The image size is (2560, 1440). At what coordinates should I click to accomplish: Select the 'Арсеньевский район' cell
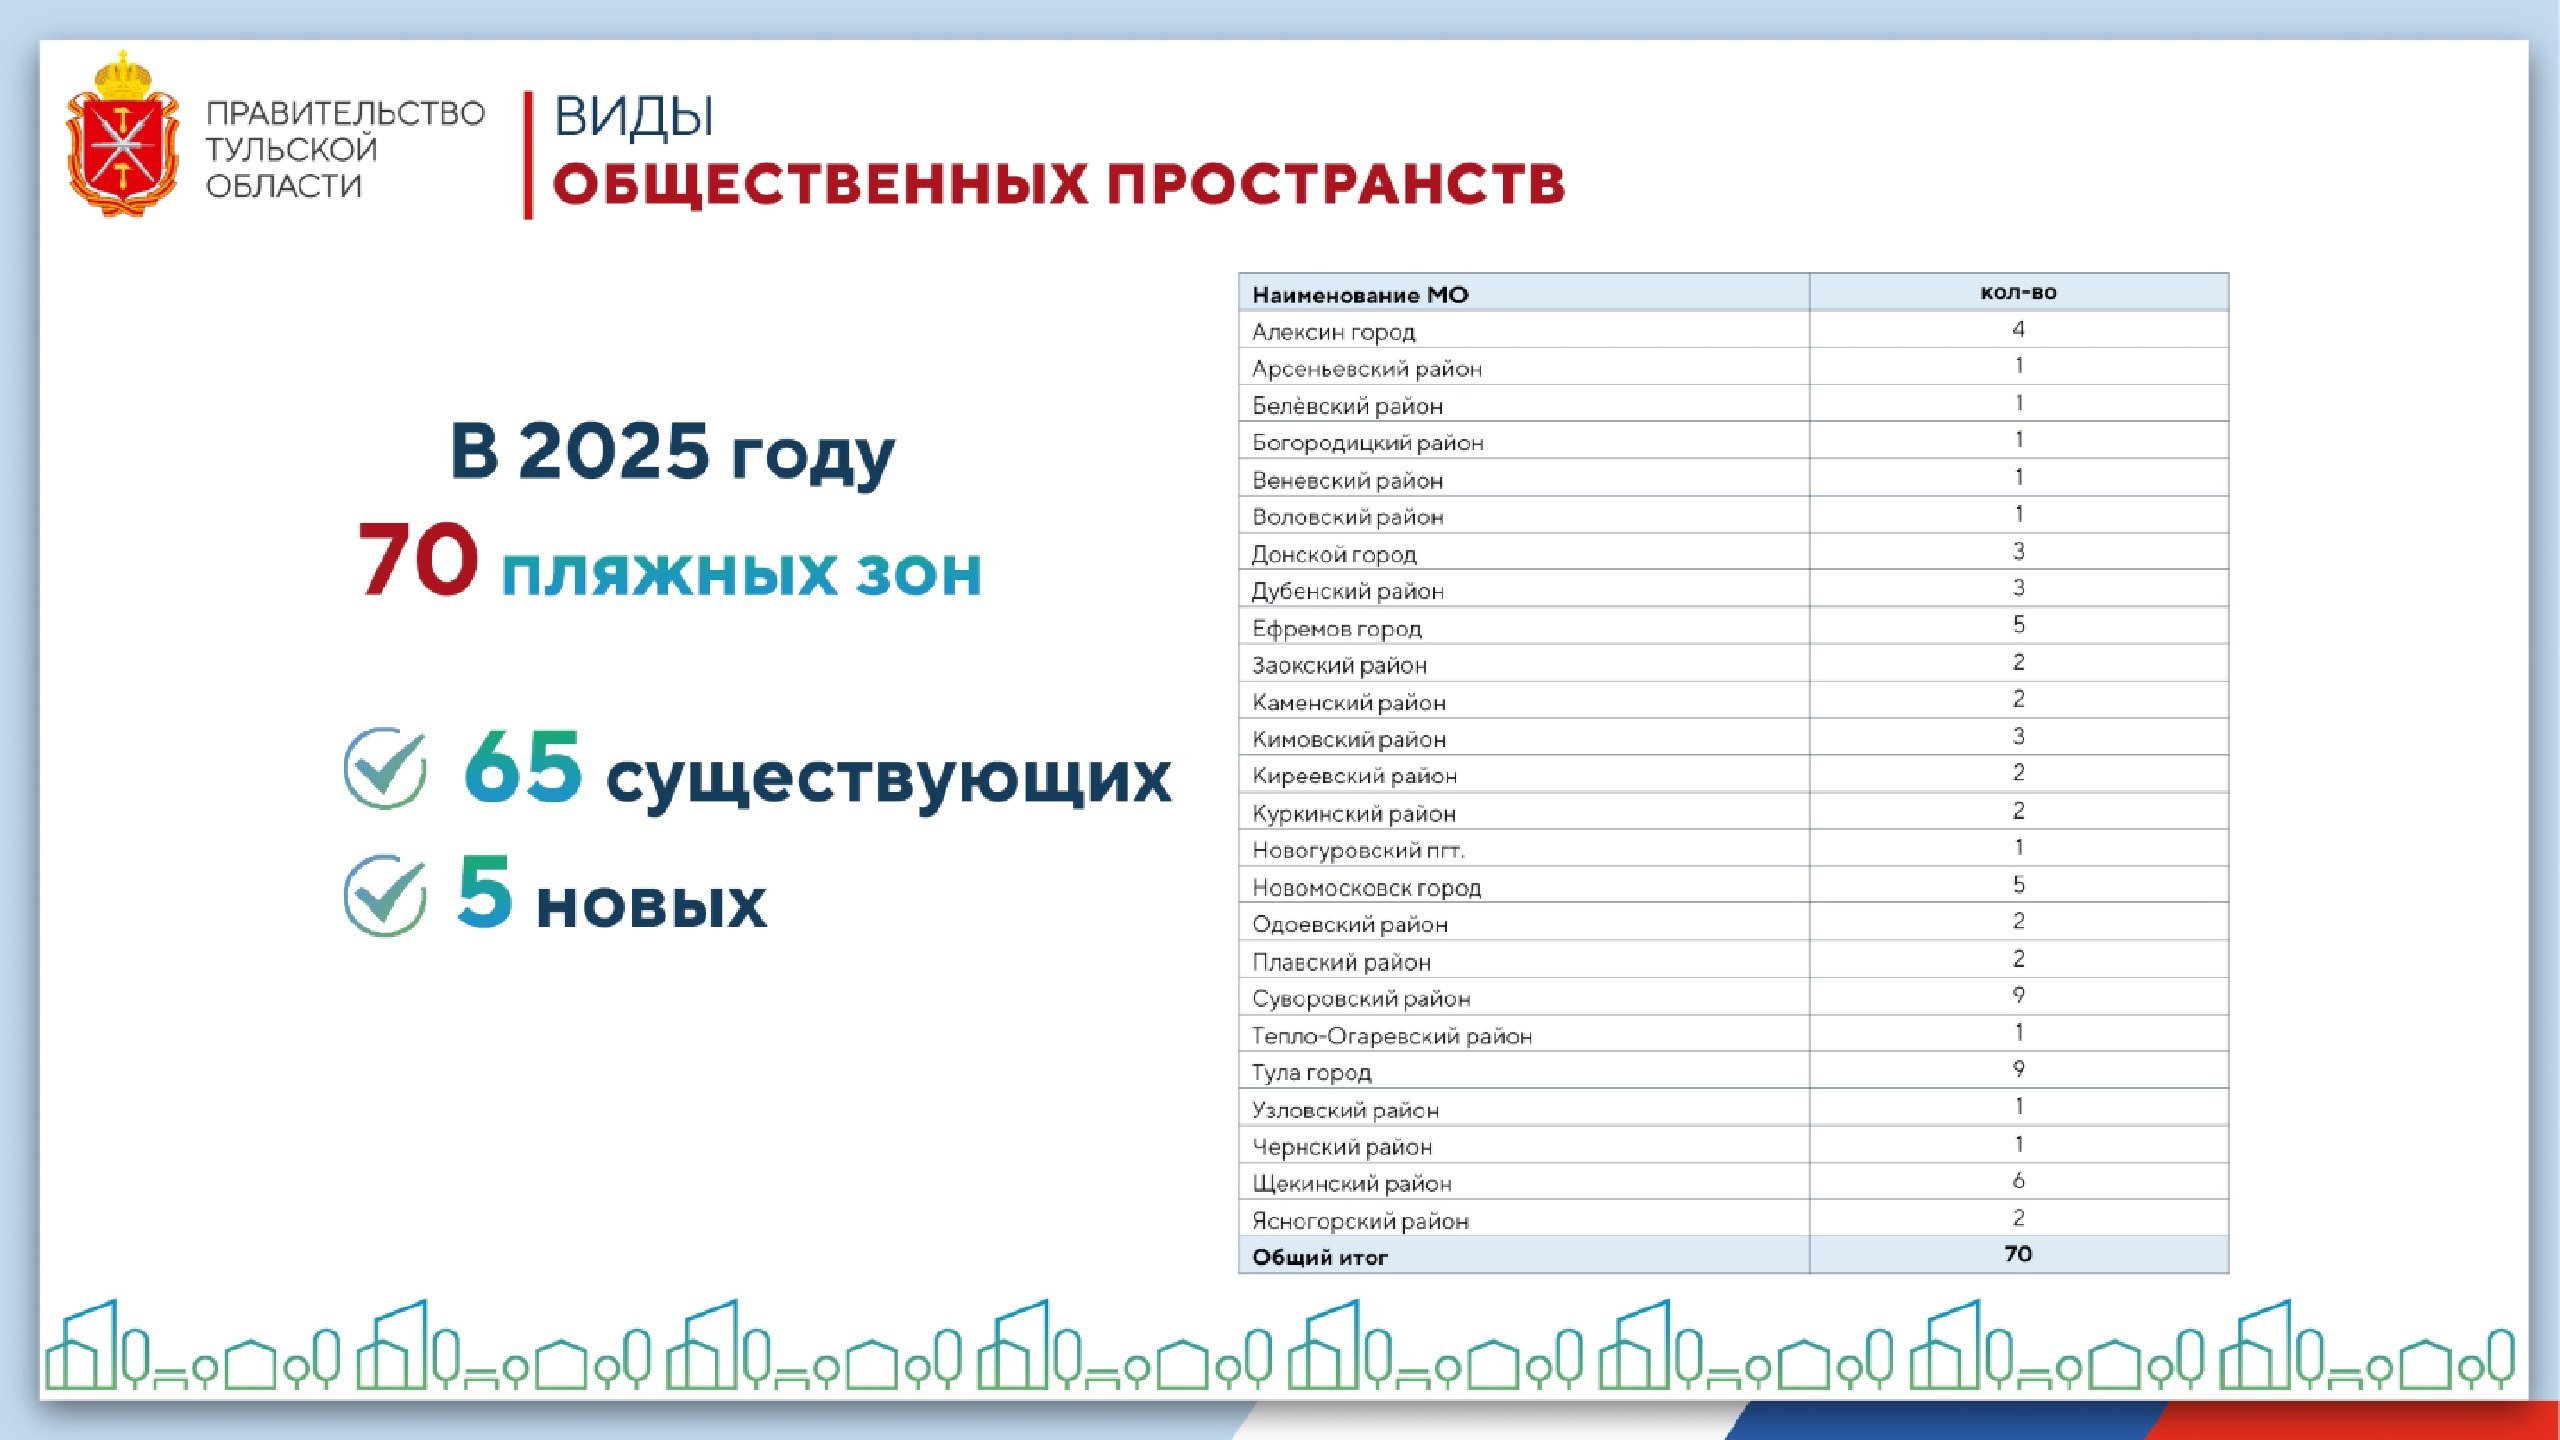1524,367
